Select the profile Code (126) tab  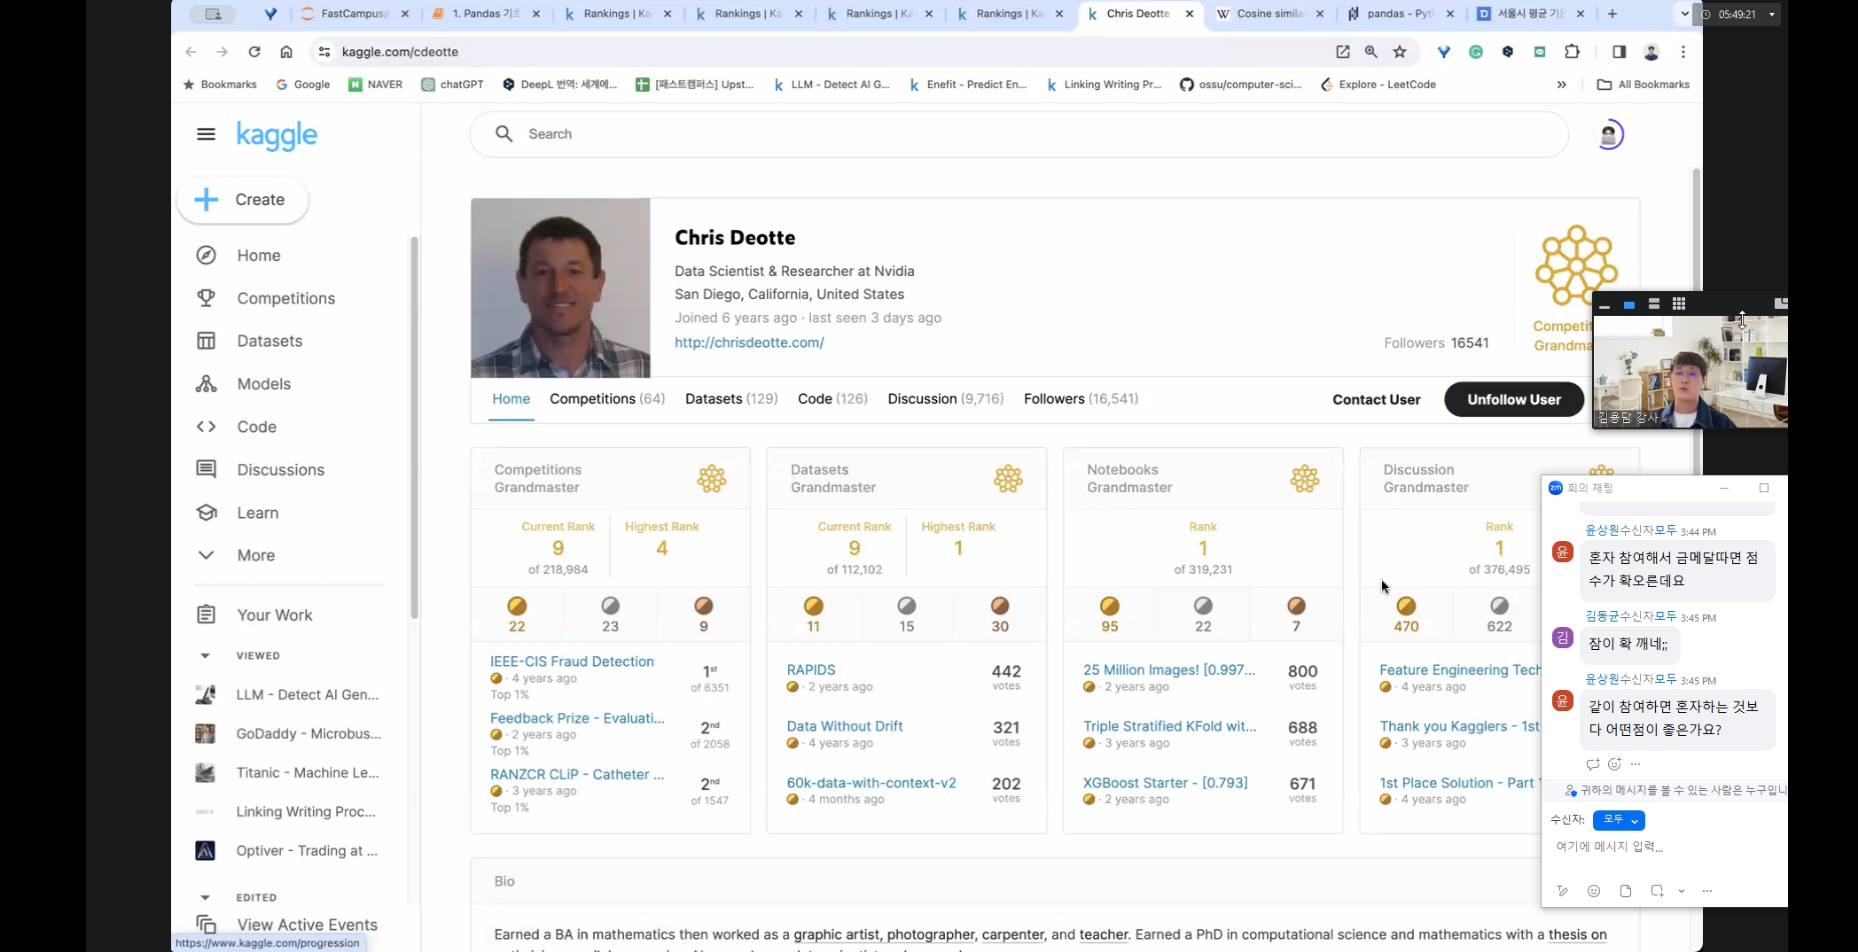click(833, 399)
